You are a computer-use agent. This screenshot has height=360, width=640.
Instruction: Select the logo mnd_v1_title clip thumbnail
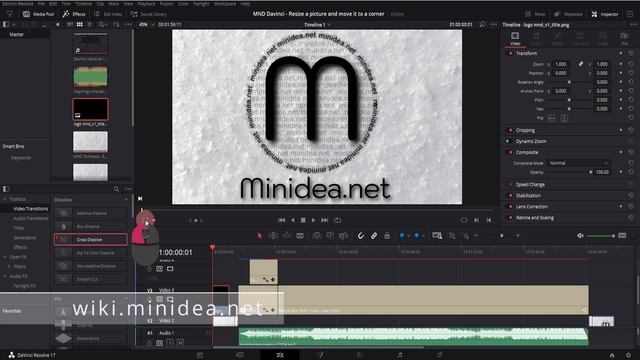coord(90,109)
